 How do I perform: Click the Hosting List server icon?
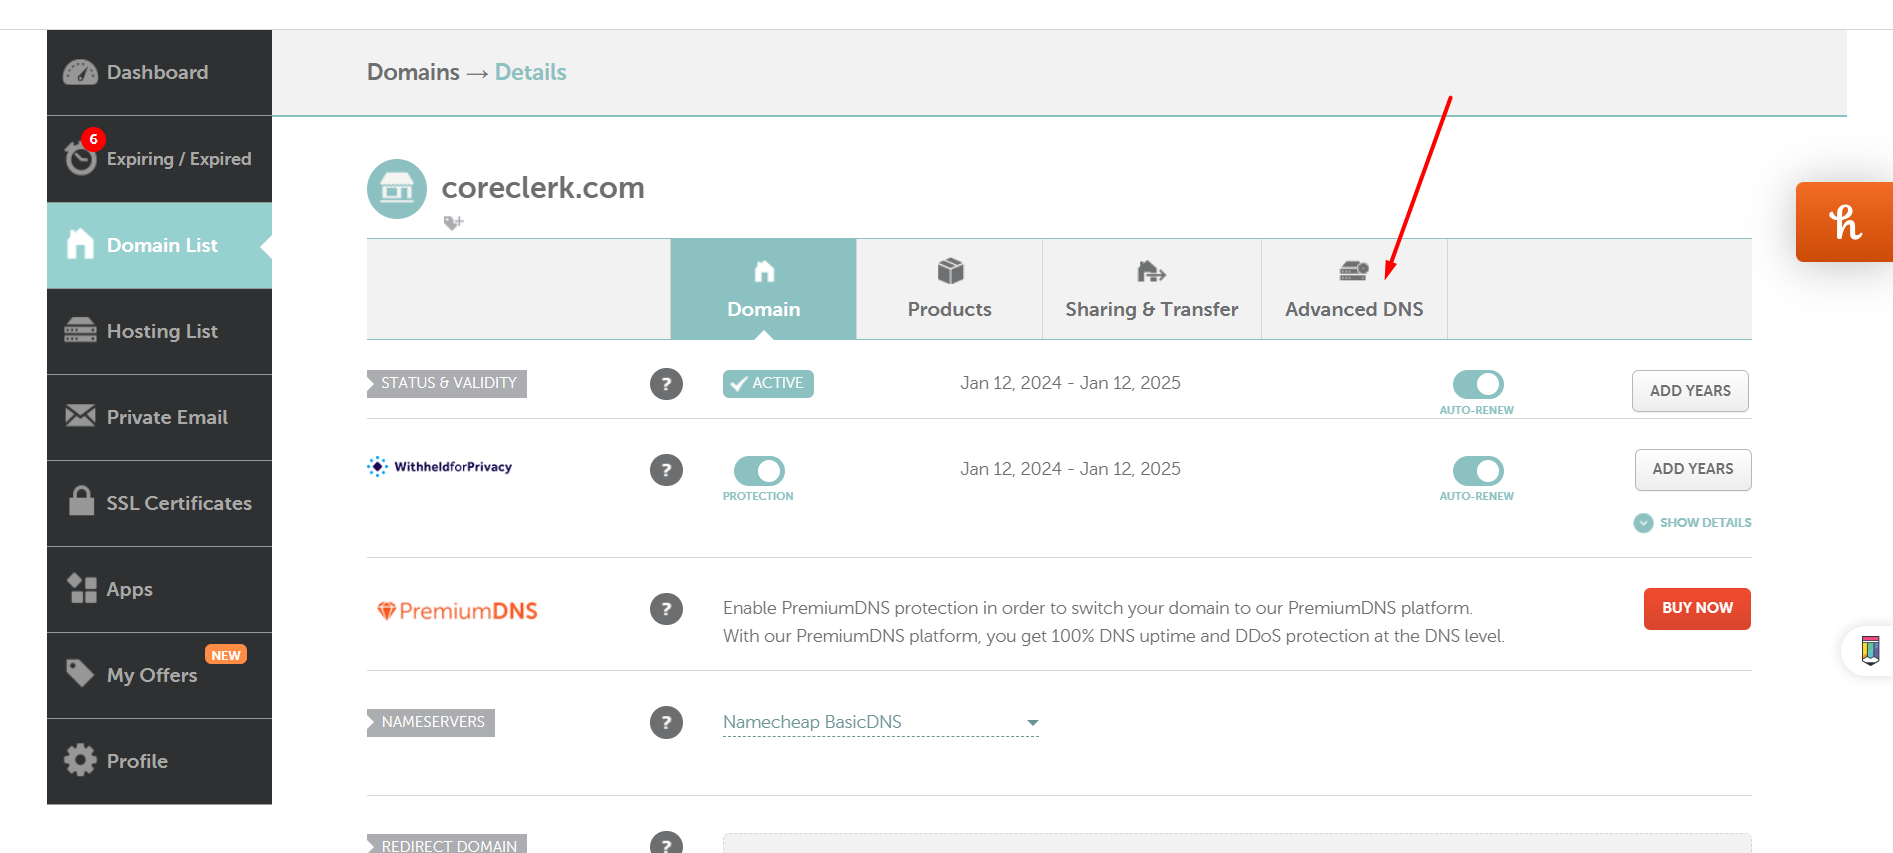pos(80,330)
